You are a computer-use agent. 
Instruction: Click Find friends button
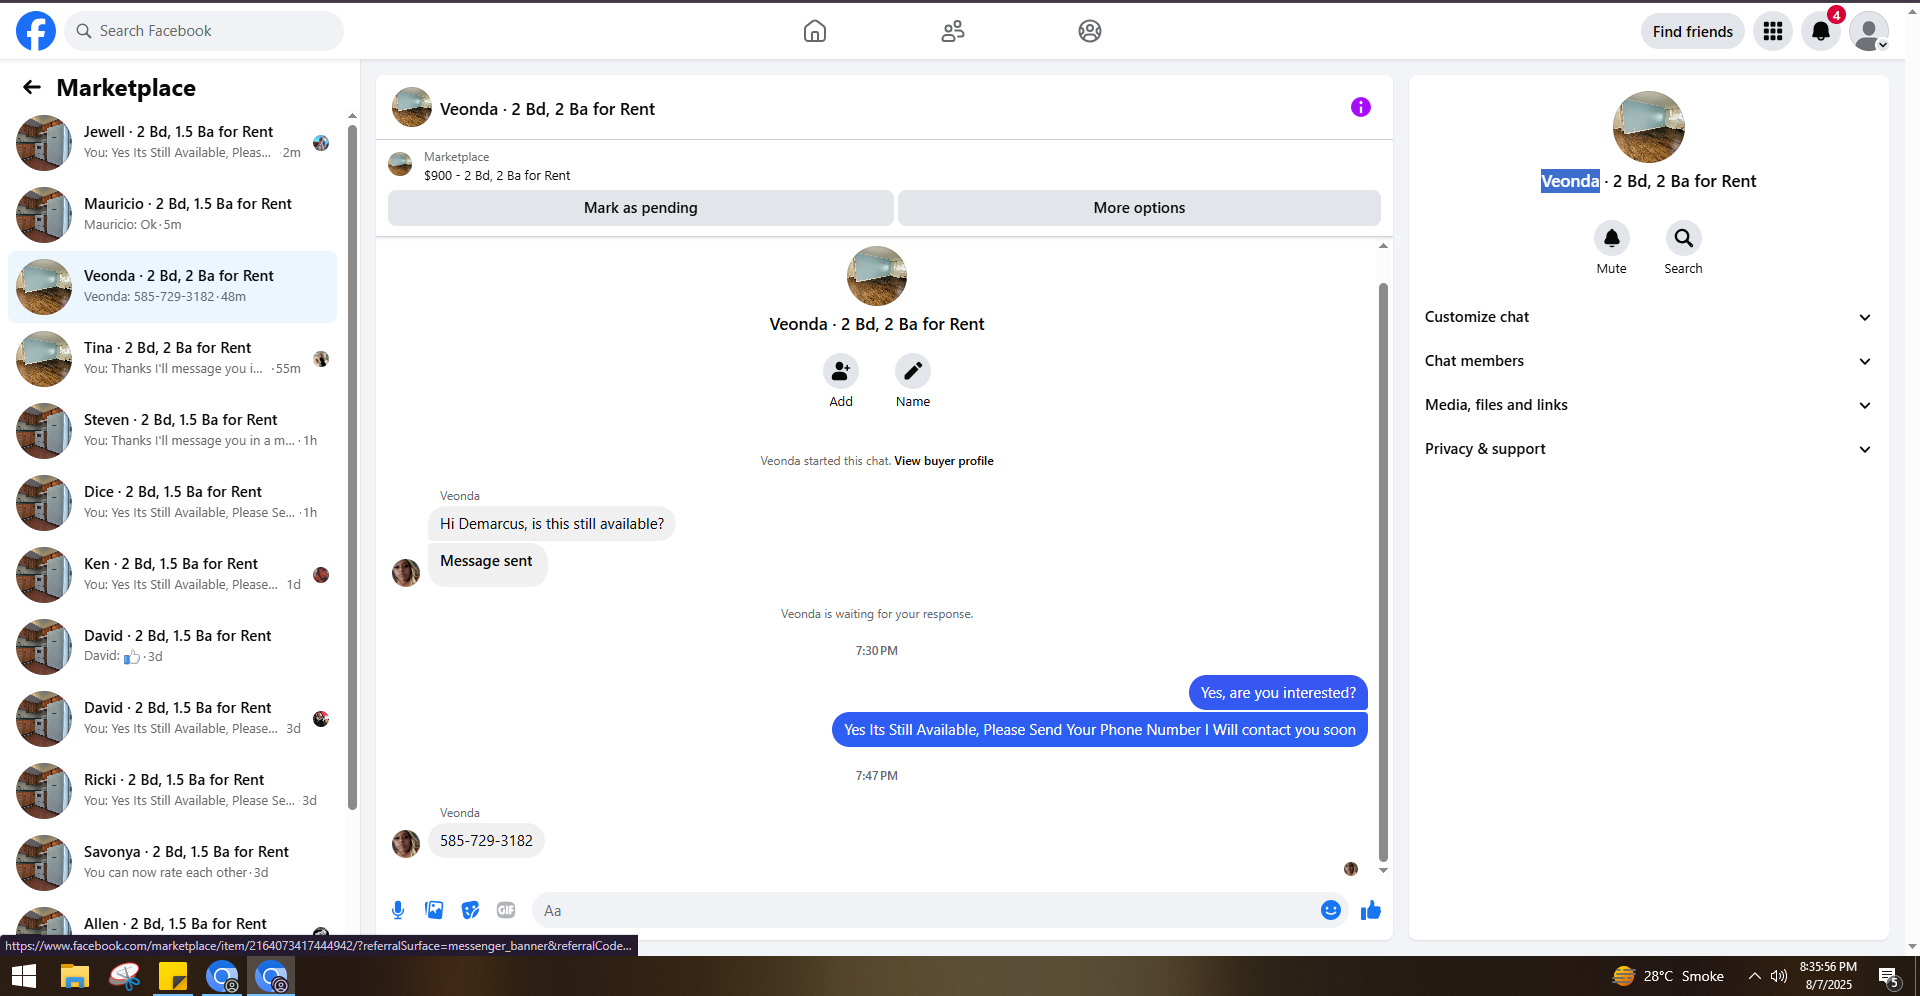click(1693, 31)
